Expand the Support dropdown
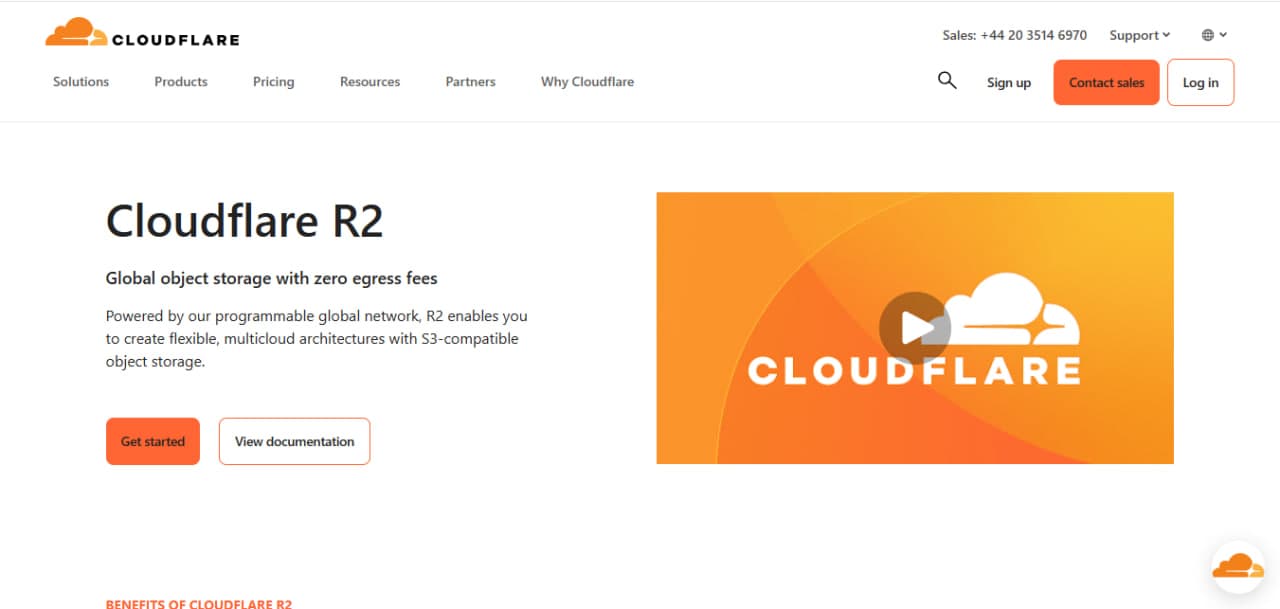Screen dimensions: 1280x609 click(1139, 35)
